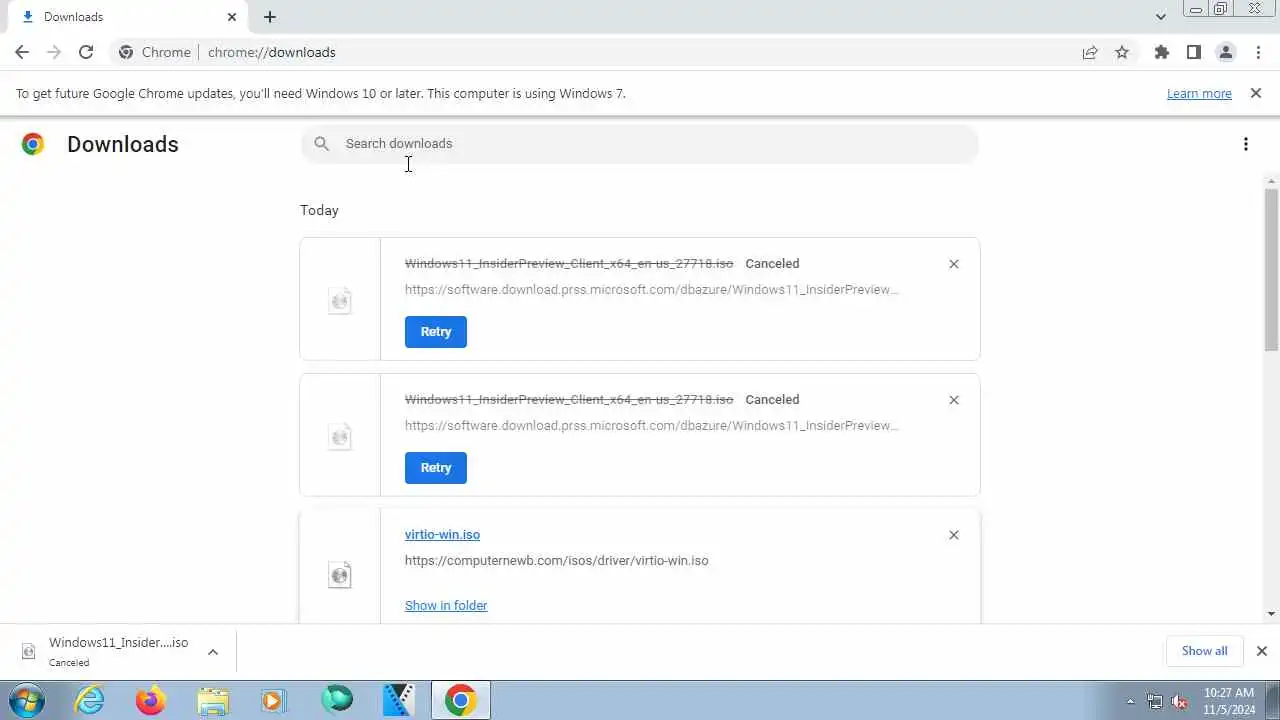Open Windows Media Player from taskbar
This screenshot has height=720, width=1280.
274,700
